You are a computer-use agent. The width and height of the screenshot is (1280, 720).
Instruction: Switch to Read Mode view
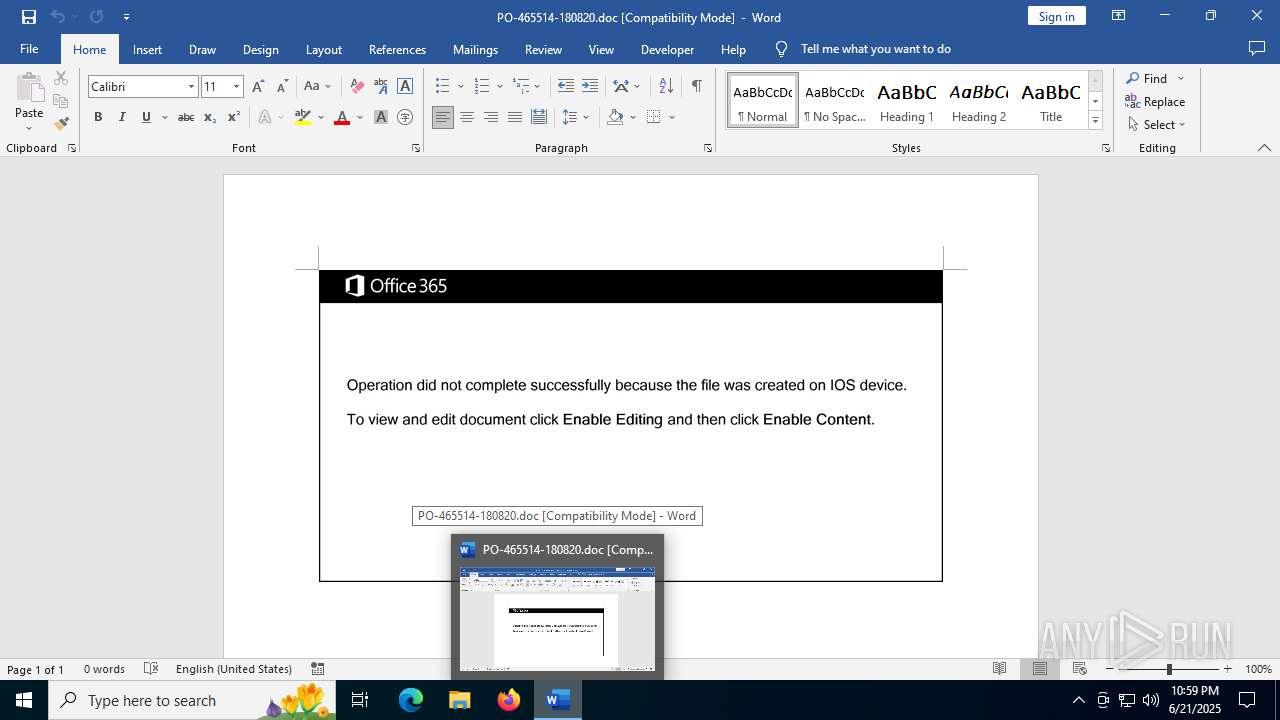coord(999,669)
